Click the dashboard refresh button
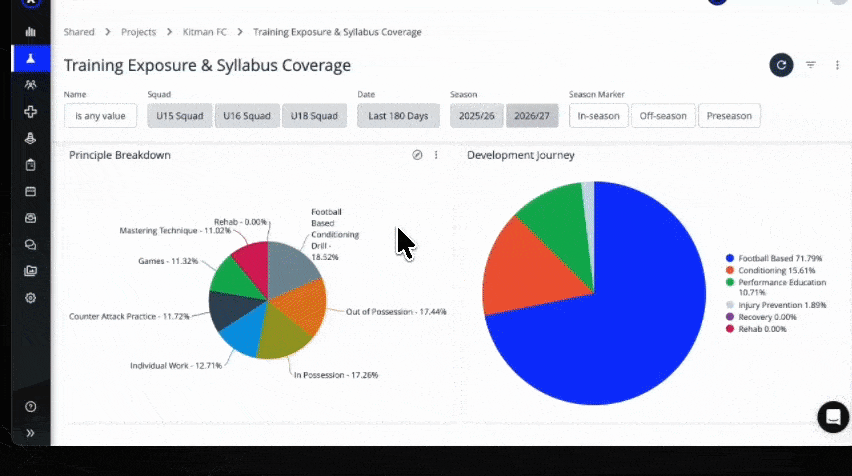852x476 pixels. pyautogui.click(x=781, y=65)
